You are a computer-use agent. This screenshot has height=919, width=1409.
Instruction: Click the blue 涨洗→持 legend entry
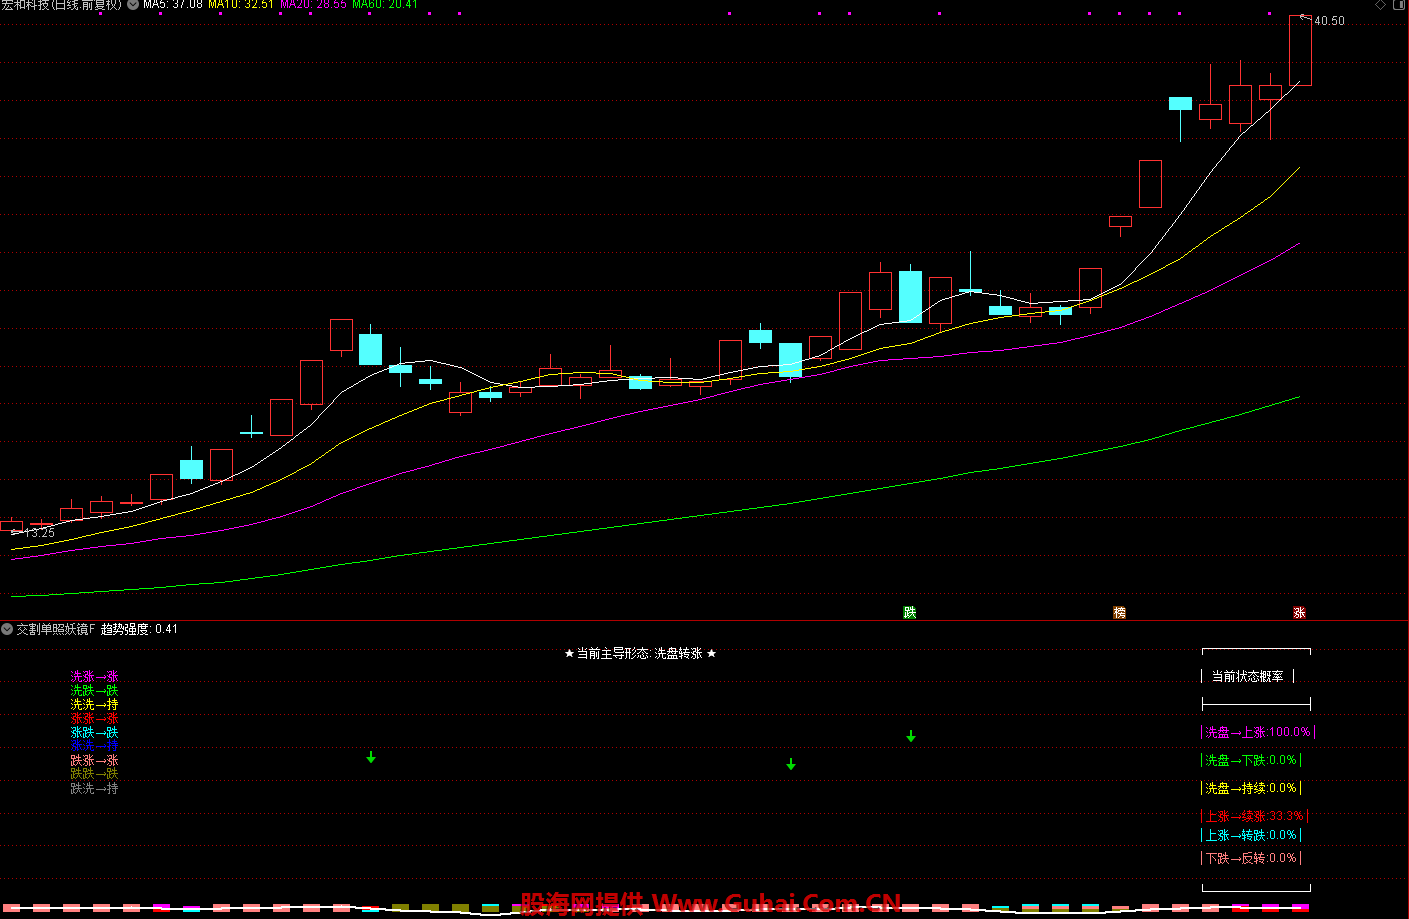coord(94,746)
